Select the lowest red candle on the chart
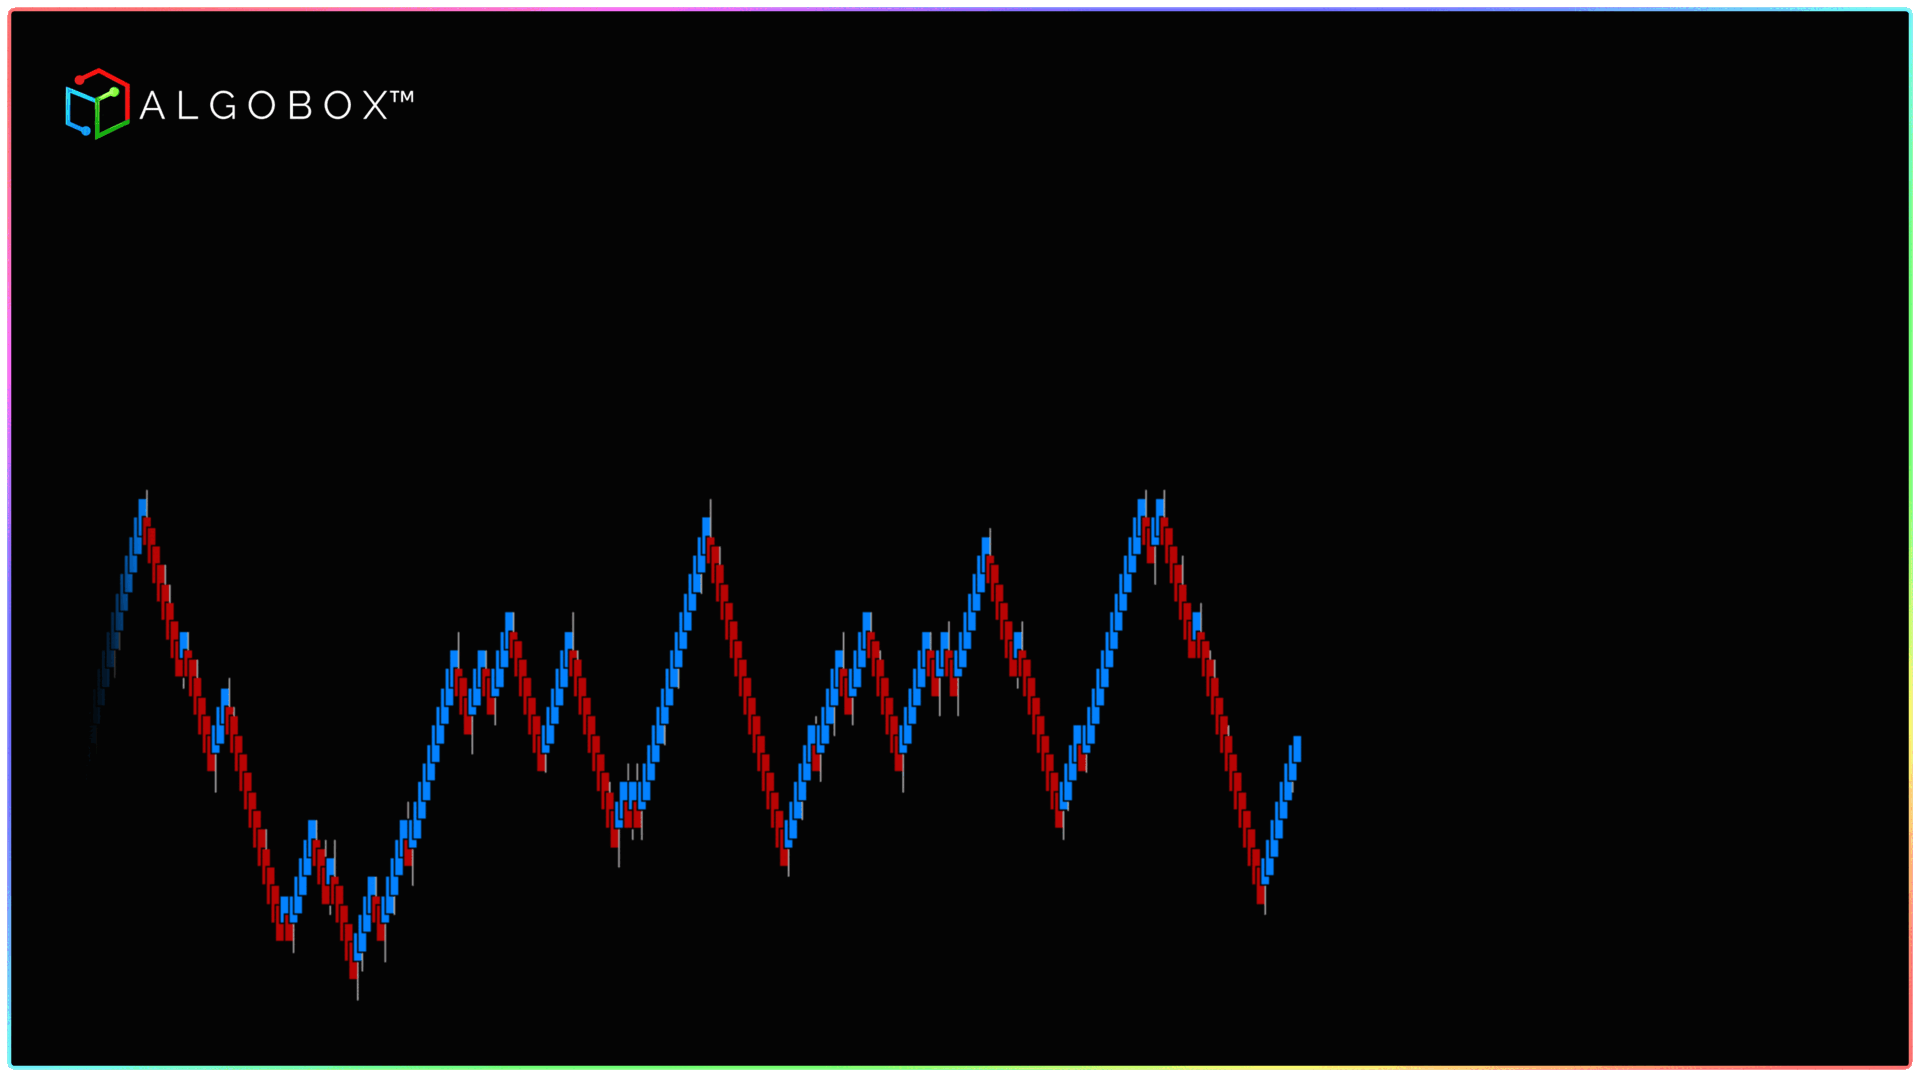This screenshot has height=1077, width=1920. click(353, 968)
